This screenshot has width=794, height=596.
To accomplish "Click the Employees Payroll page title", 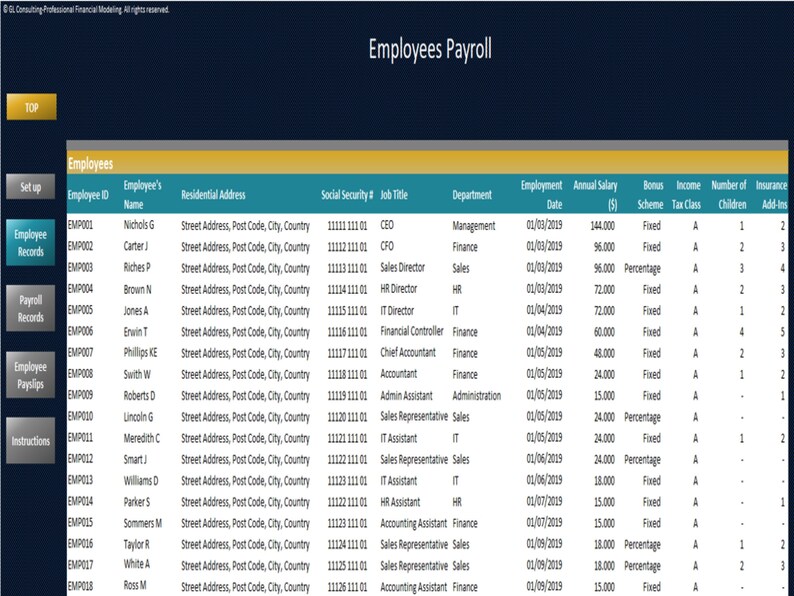I will click(x=430, y=49).
